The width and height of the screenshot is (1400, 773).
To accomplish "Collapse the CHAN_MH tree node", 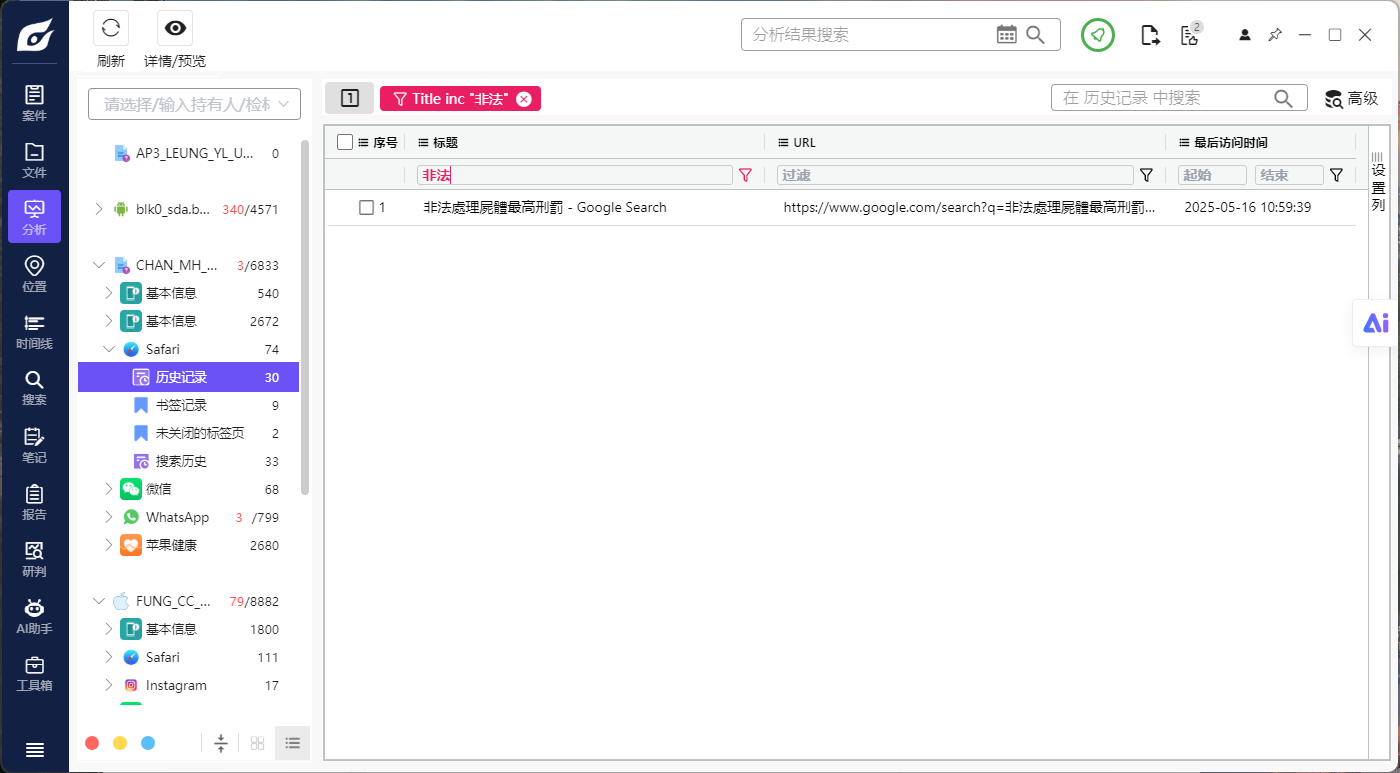I will click(x=99, y=265).
